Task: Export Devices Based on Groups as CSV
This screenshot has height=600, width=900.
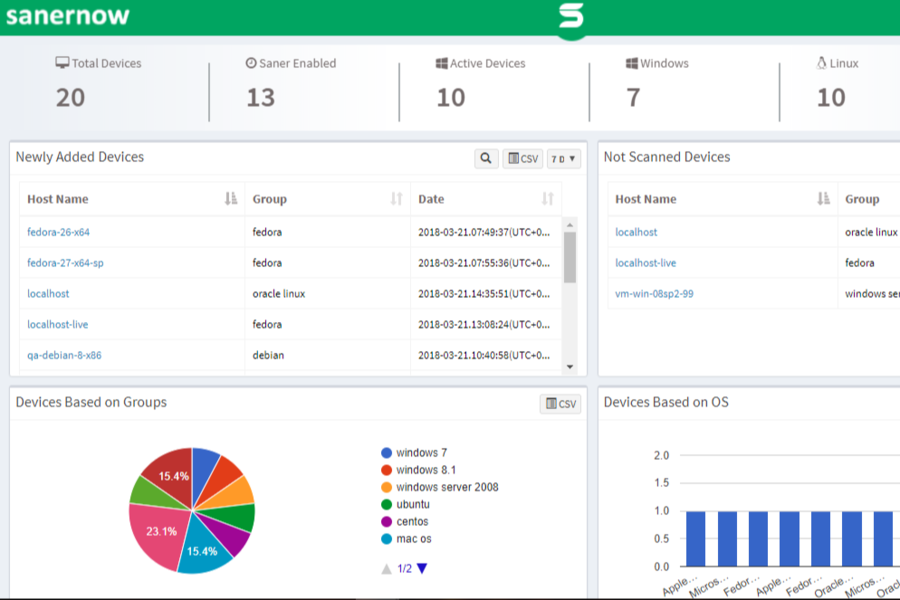Action: point(561,404)
